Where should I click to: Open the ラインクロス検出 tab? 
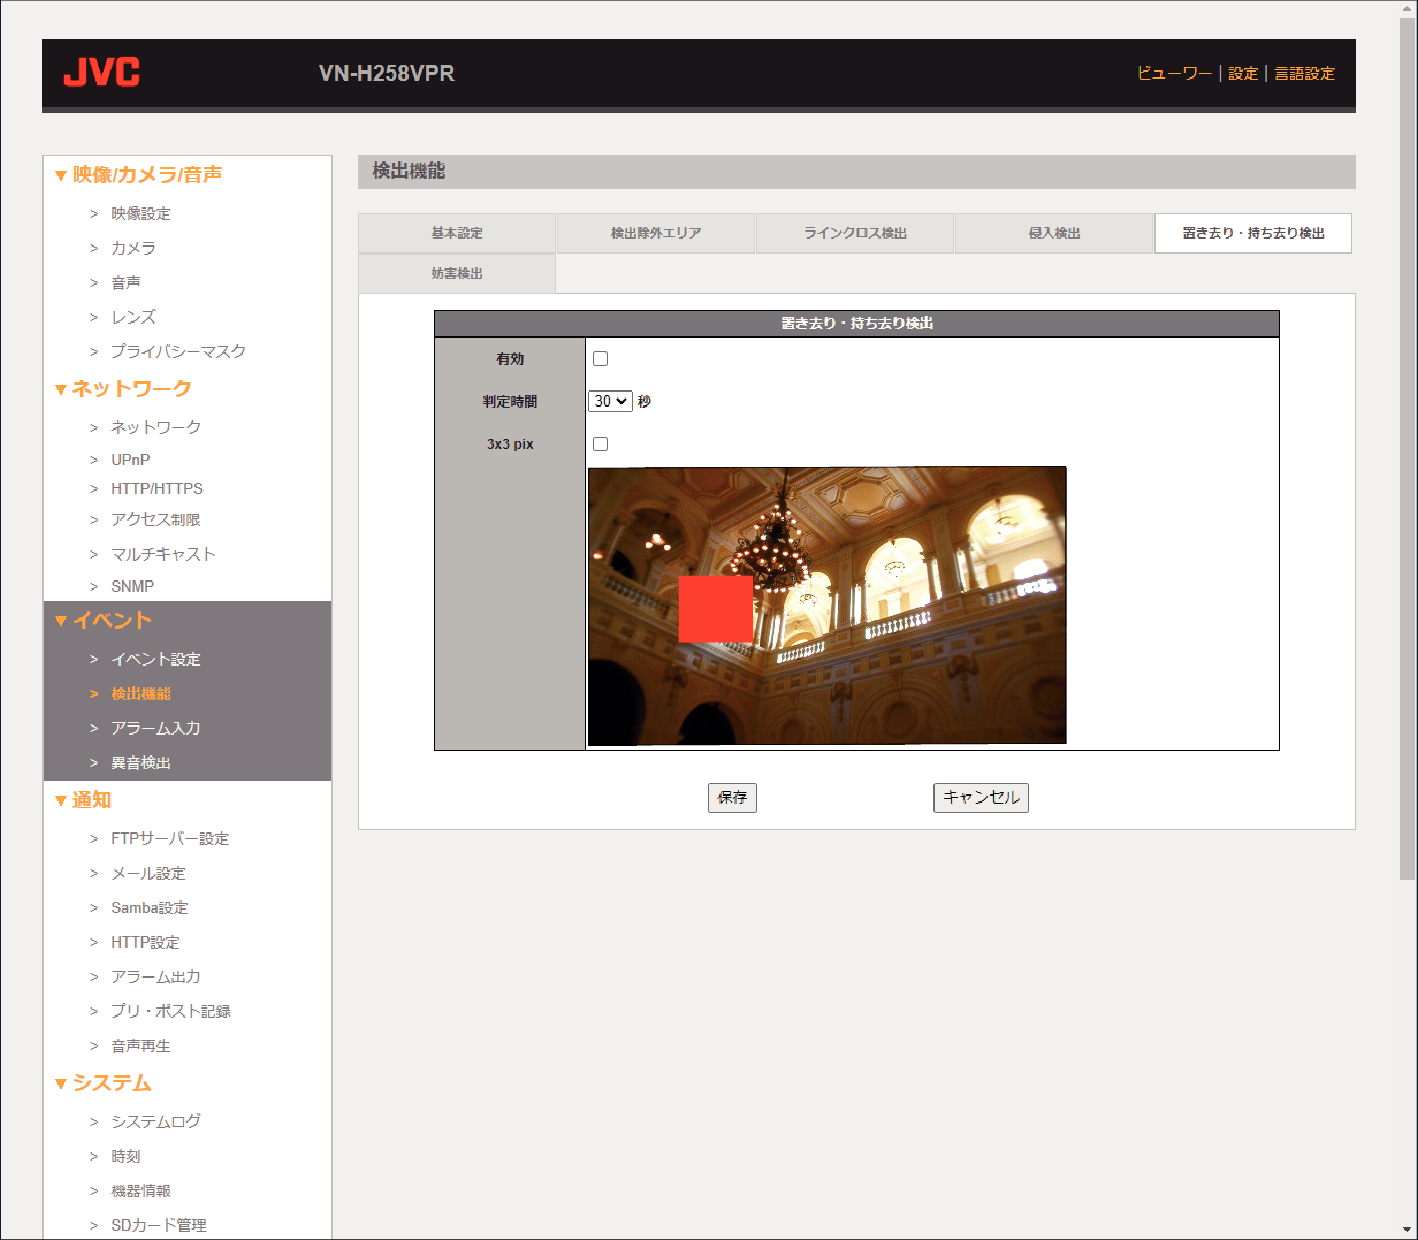pos(855,233)
